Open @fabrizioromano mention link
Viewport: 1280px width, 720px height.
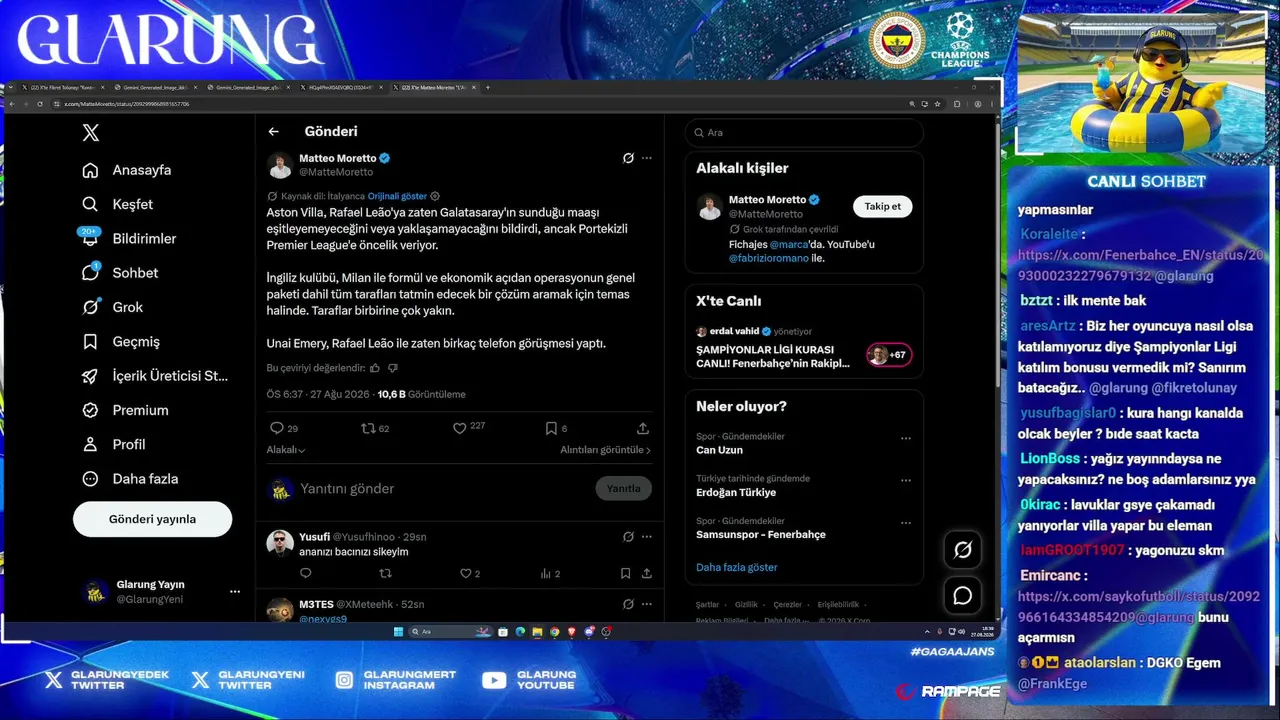click(768, 258)
